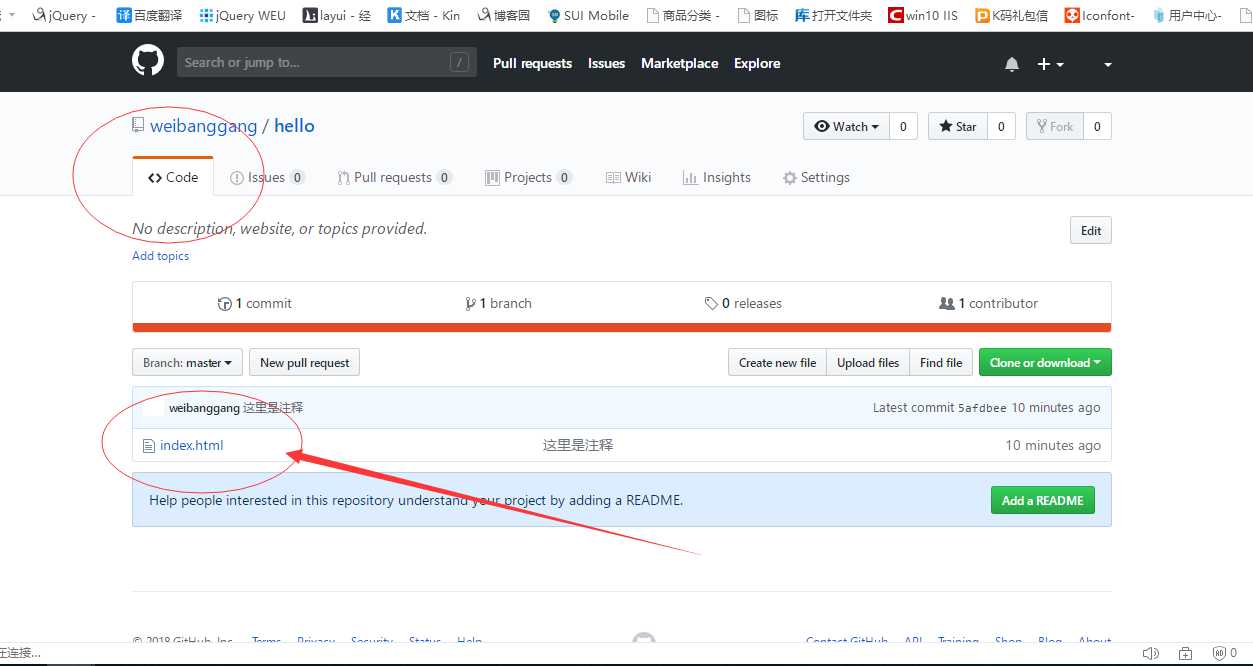1253x666 pixels.
Task: Click the Add topics link
Action: 160,256
